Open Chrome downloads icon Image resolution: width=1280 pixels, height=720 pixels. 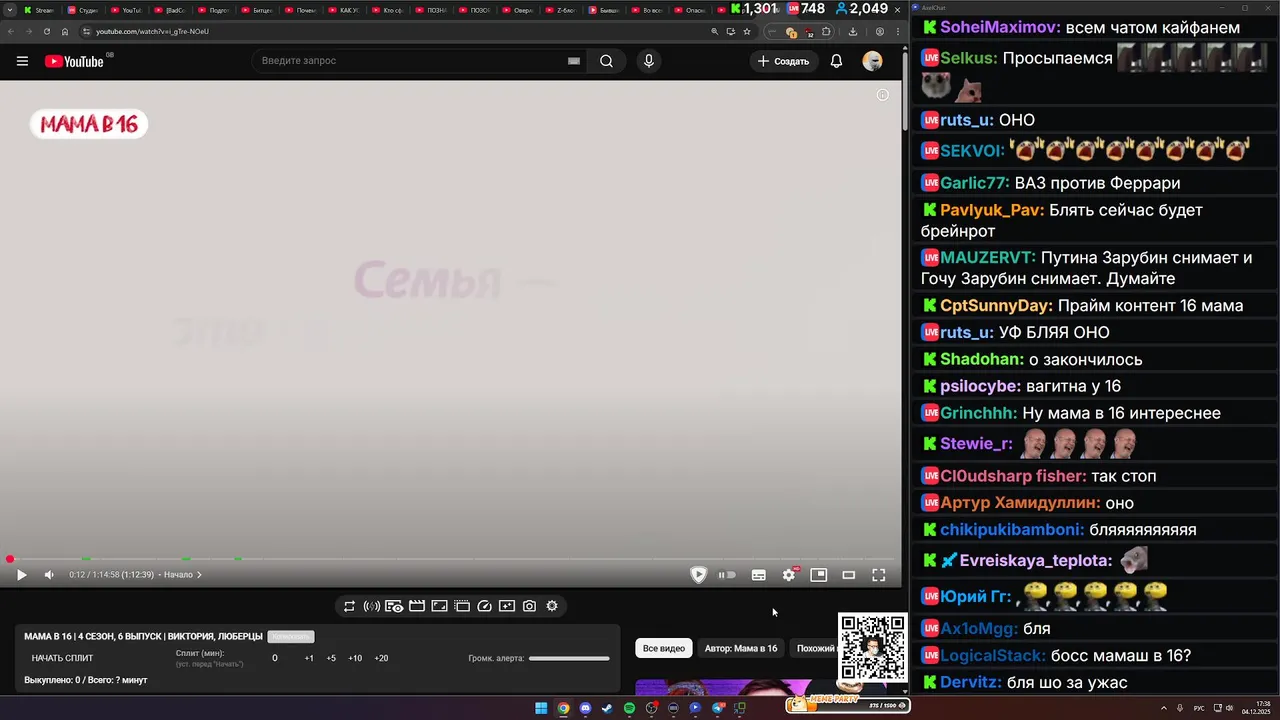[852, 31]
